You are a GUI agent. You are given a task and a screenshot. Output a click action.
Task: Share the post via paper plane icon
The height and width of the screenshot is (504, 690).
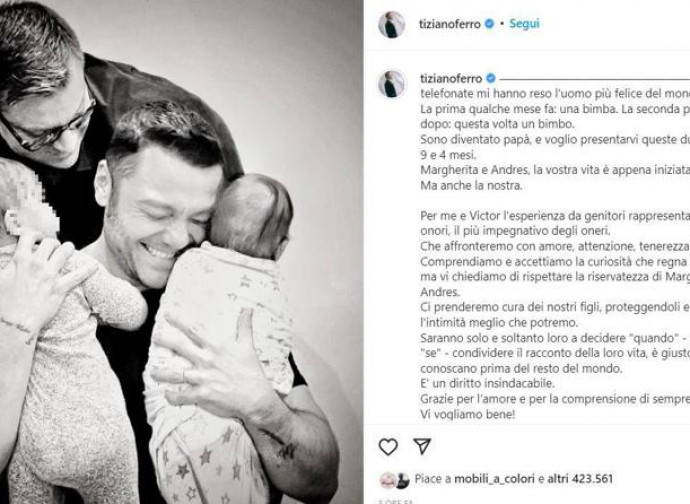422,446
